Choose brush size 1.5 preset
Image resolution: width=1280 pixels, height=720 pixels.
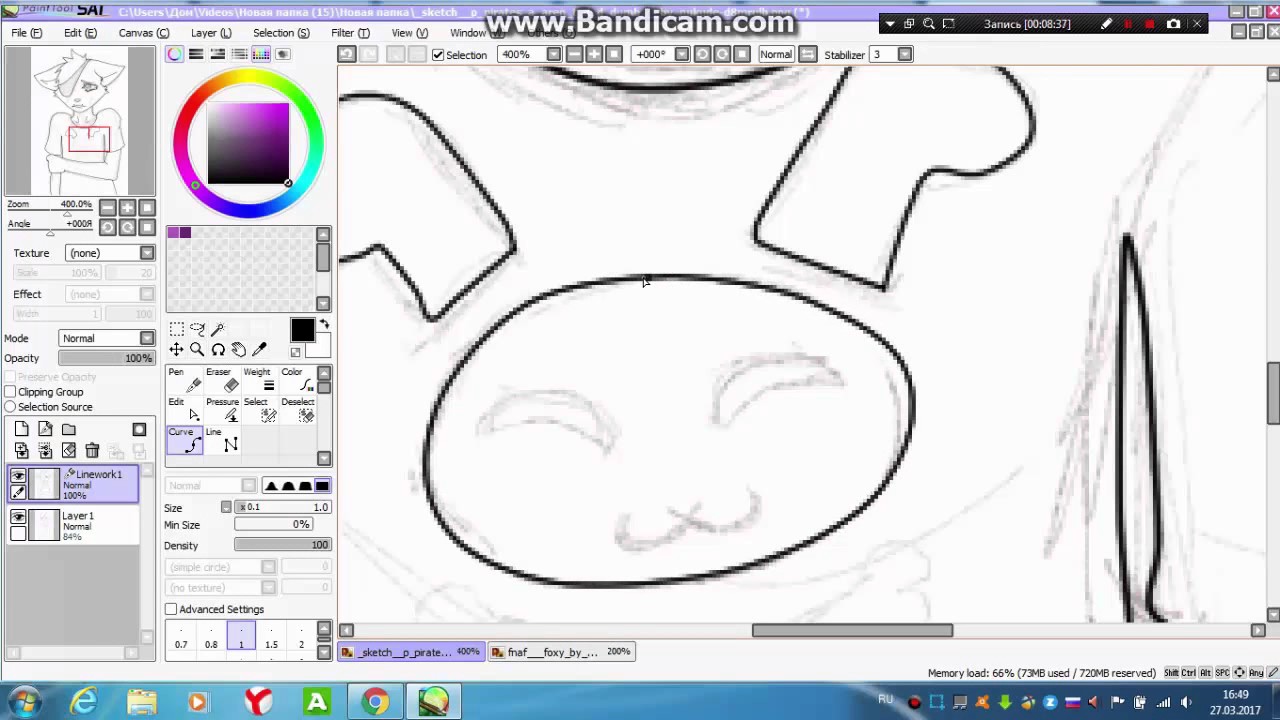tap(271, 637)
